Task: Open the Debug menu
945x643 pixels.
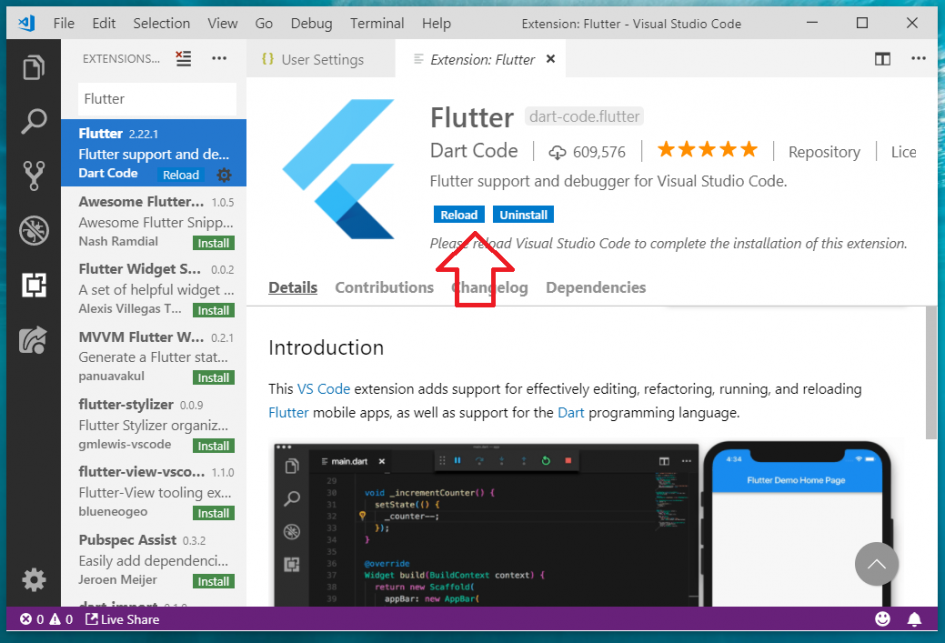Action: click(x=311, y=23)
